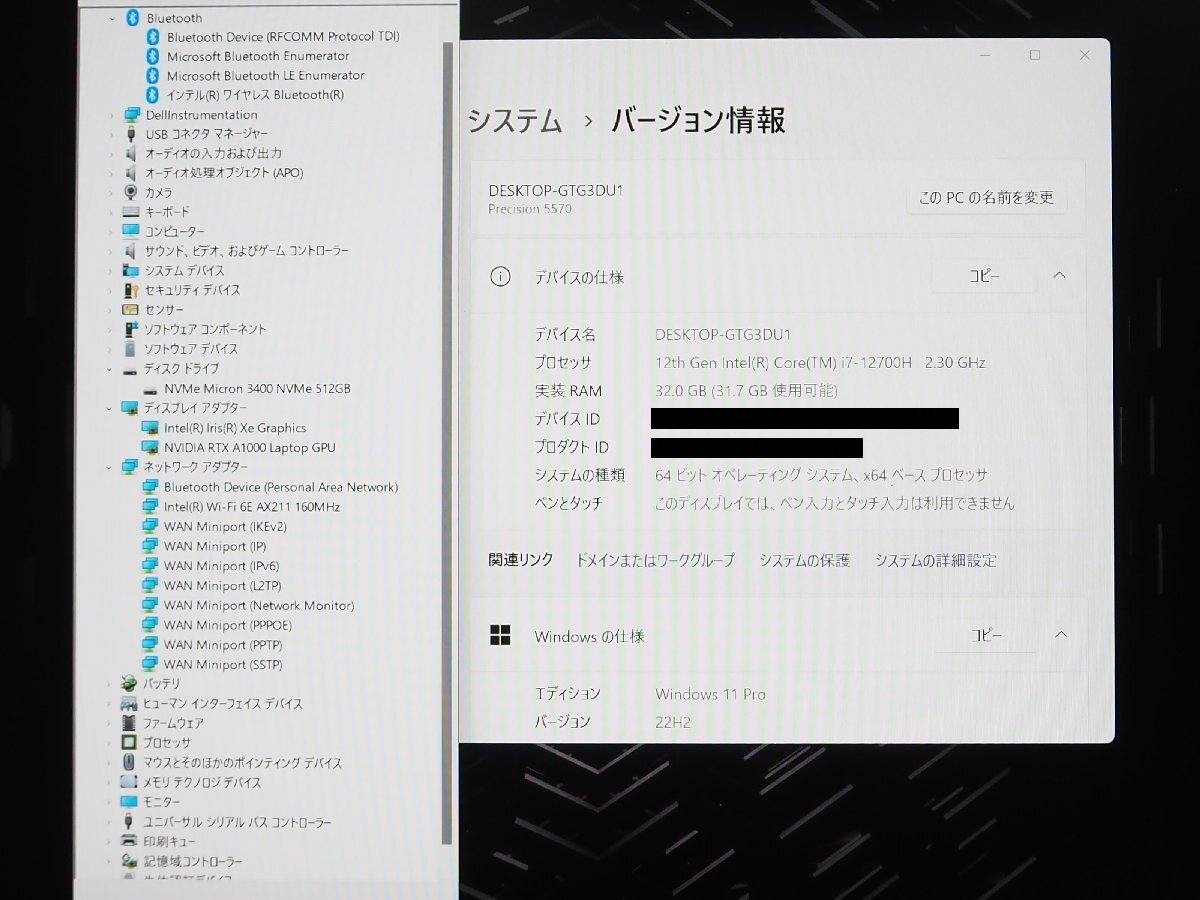Select WAN Miniport (PPPOE) row
1200x900 pixels.
coord(216,625)
